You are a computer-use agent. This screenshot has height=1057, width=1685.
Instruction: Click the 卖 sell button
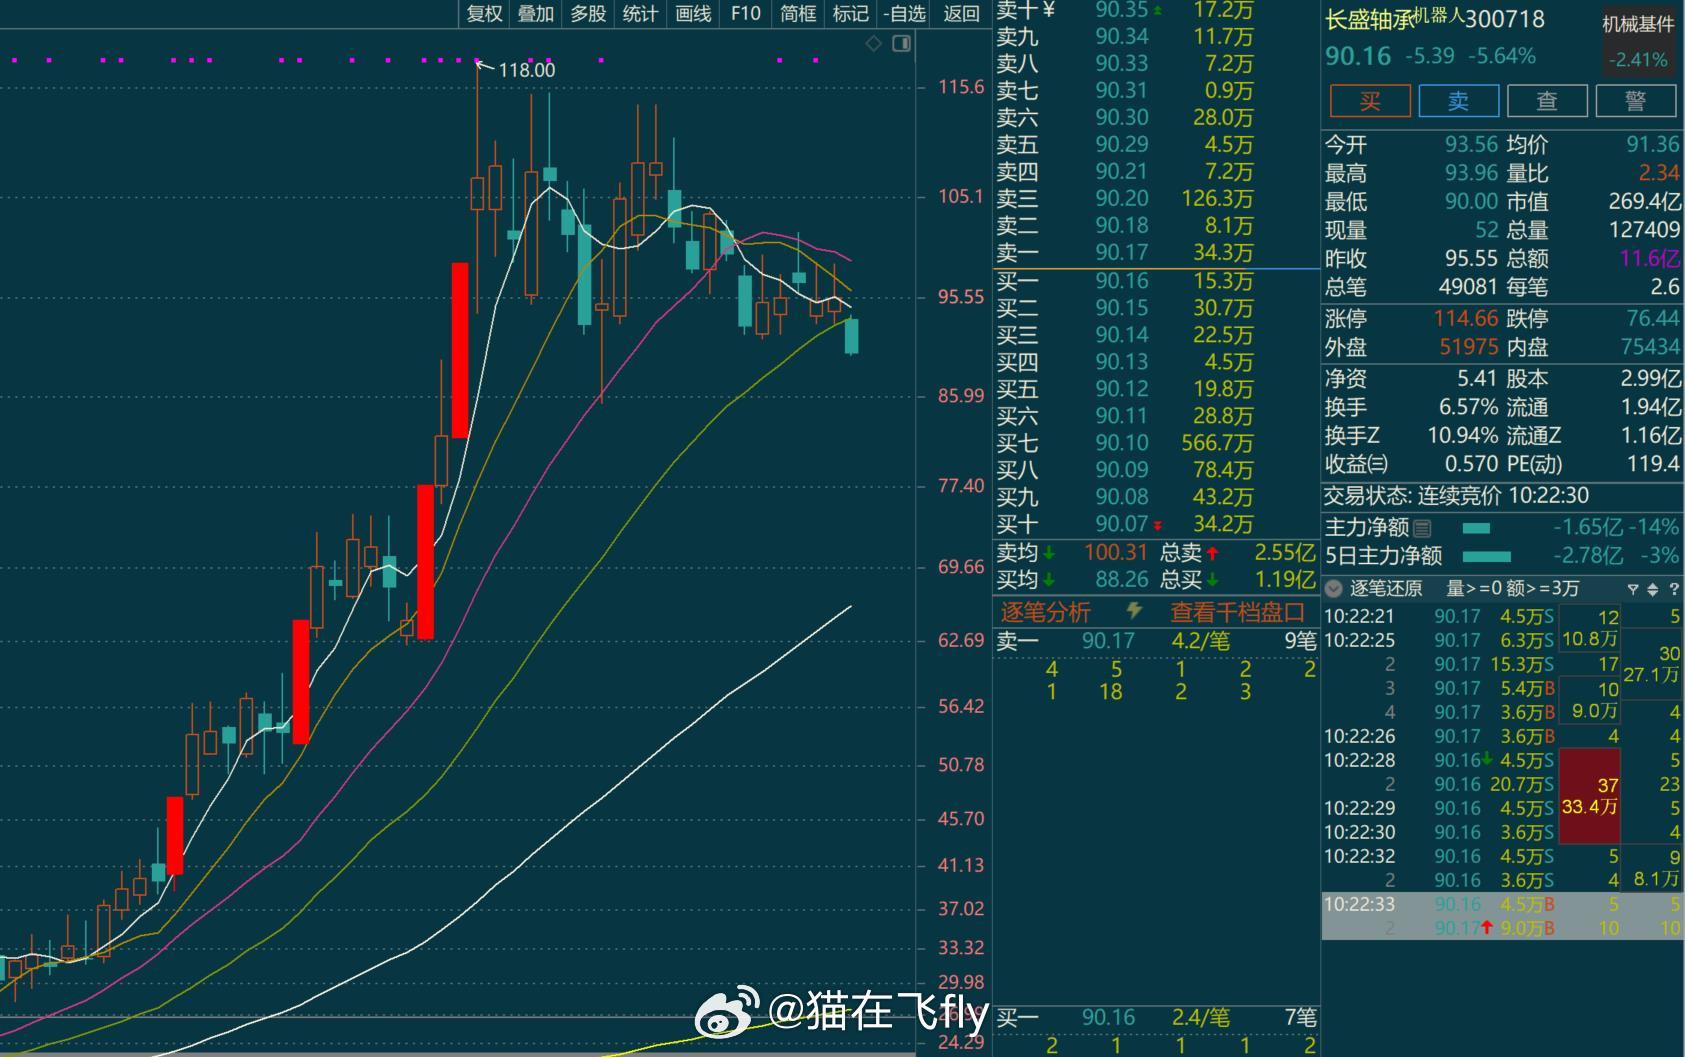coord(1458,101)
